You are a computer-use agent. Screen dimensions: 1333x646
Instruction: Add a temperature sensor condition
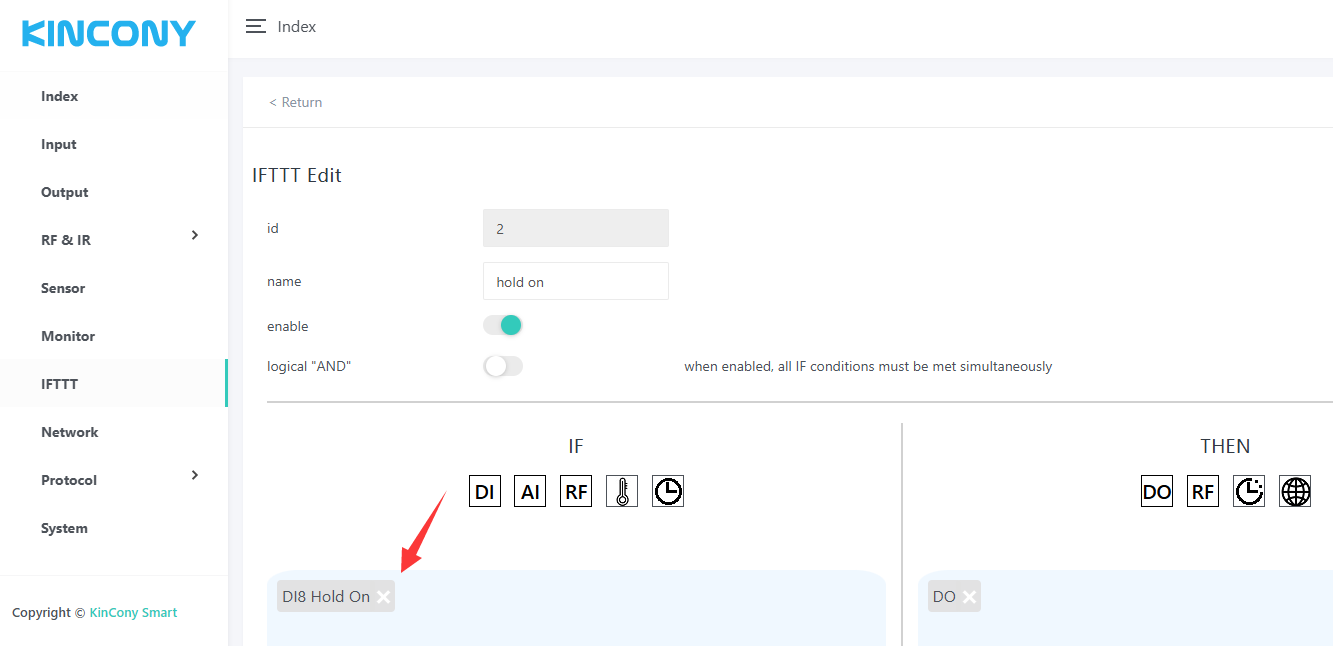click(622, 492)
